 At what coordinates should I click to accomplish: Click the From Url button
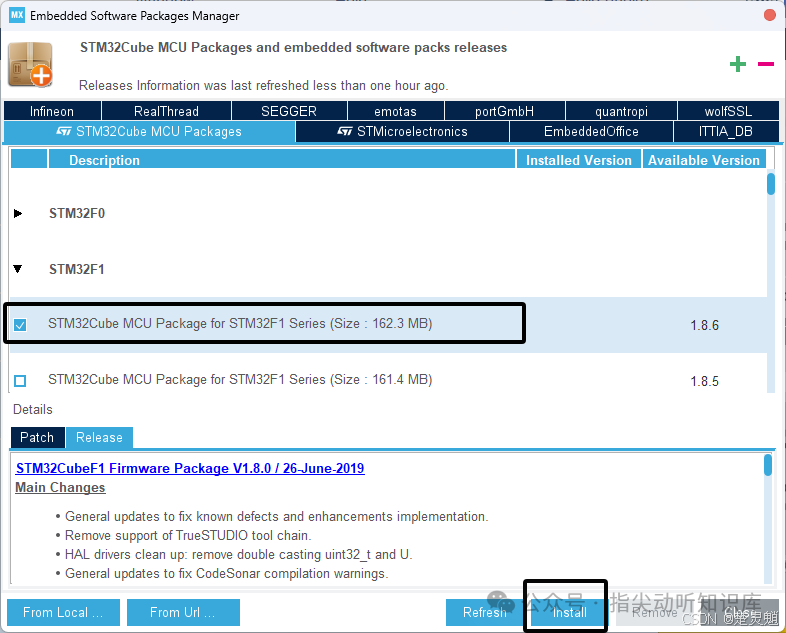pos(183,612)
